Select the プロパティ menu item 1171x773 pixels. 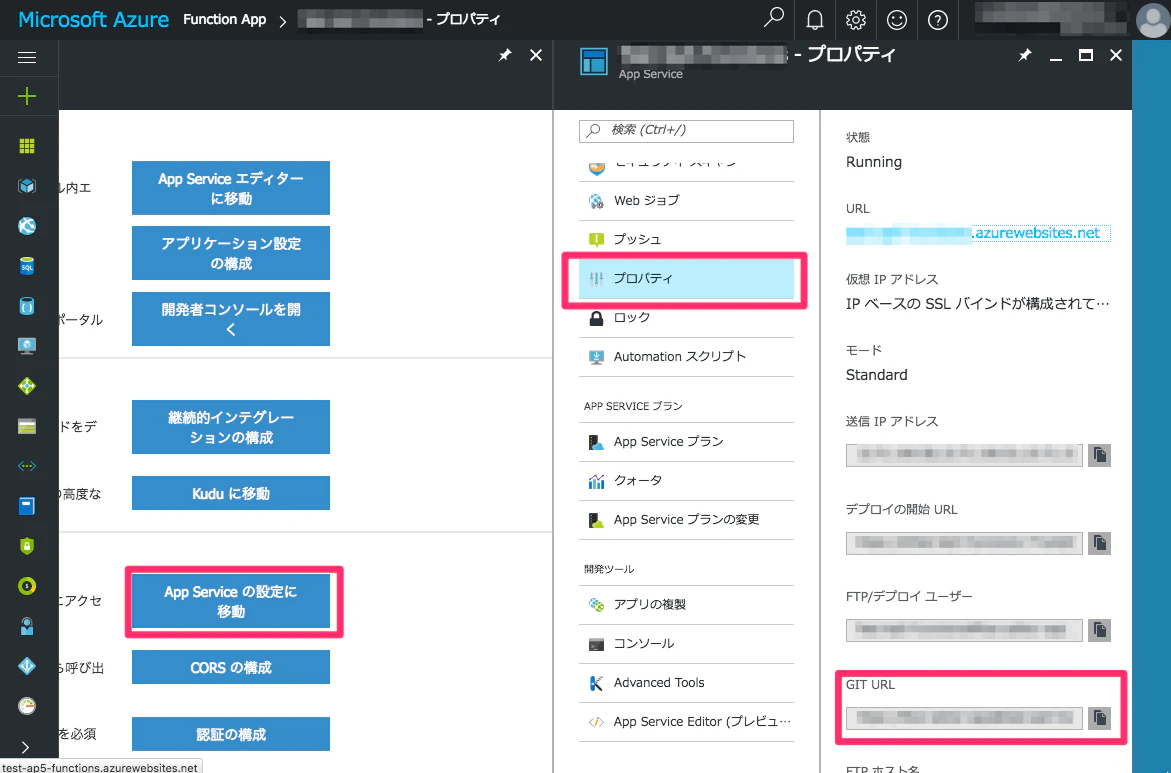(686, 279)
